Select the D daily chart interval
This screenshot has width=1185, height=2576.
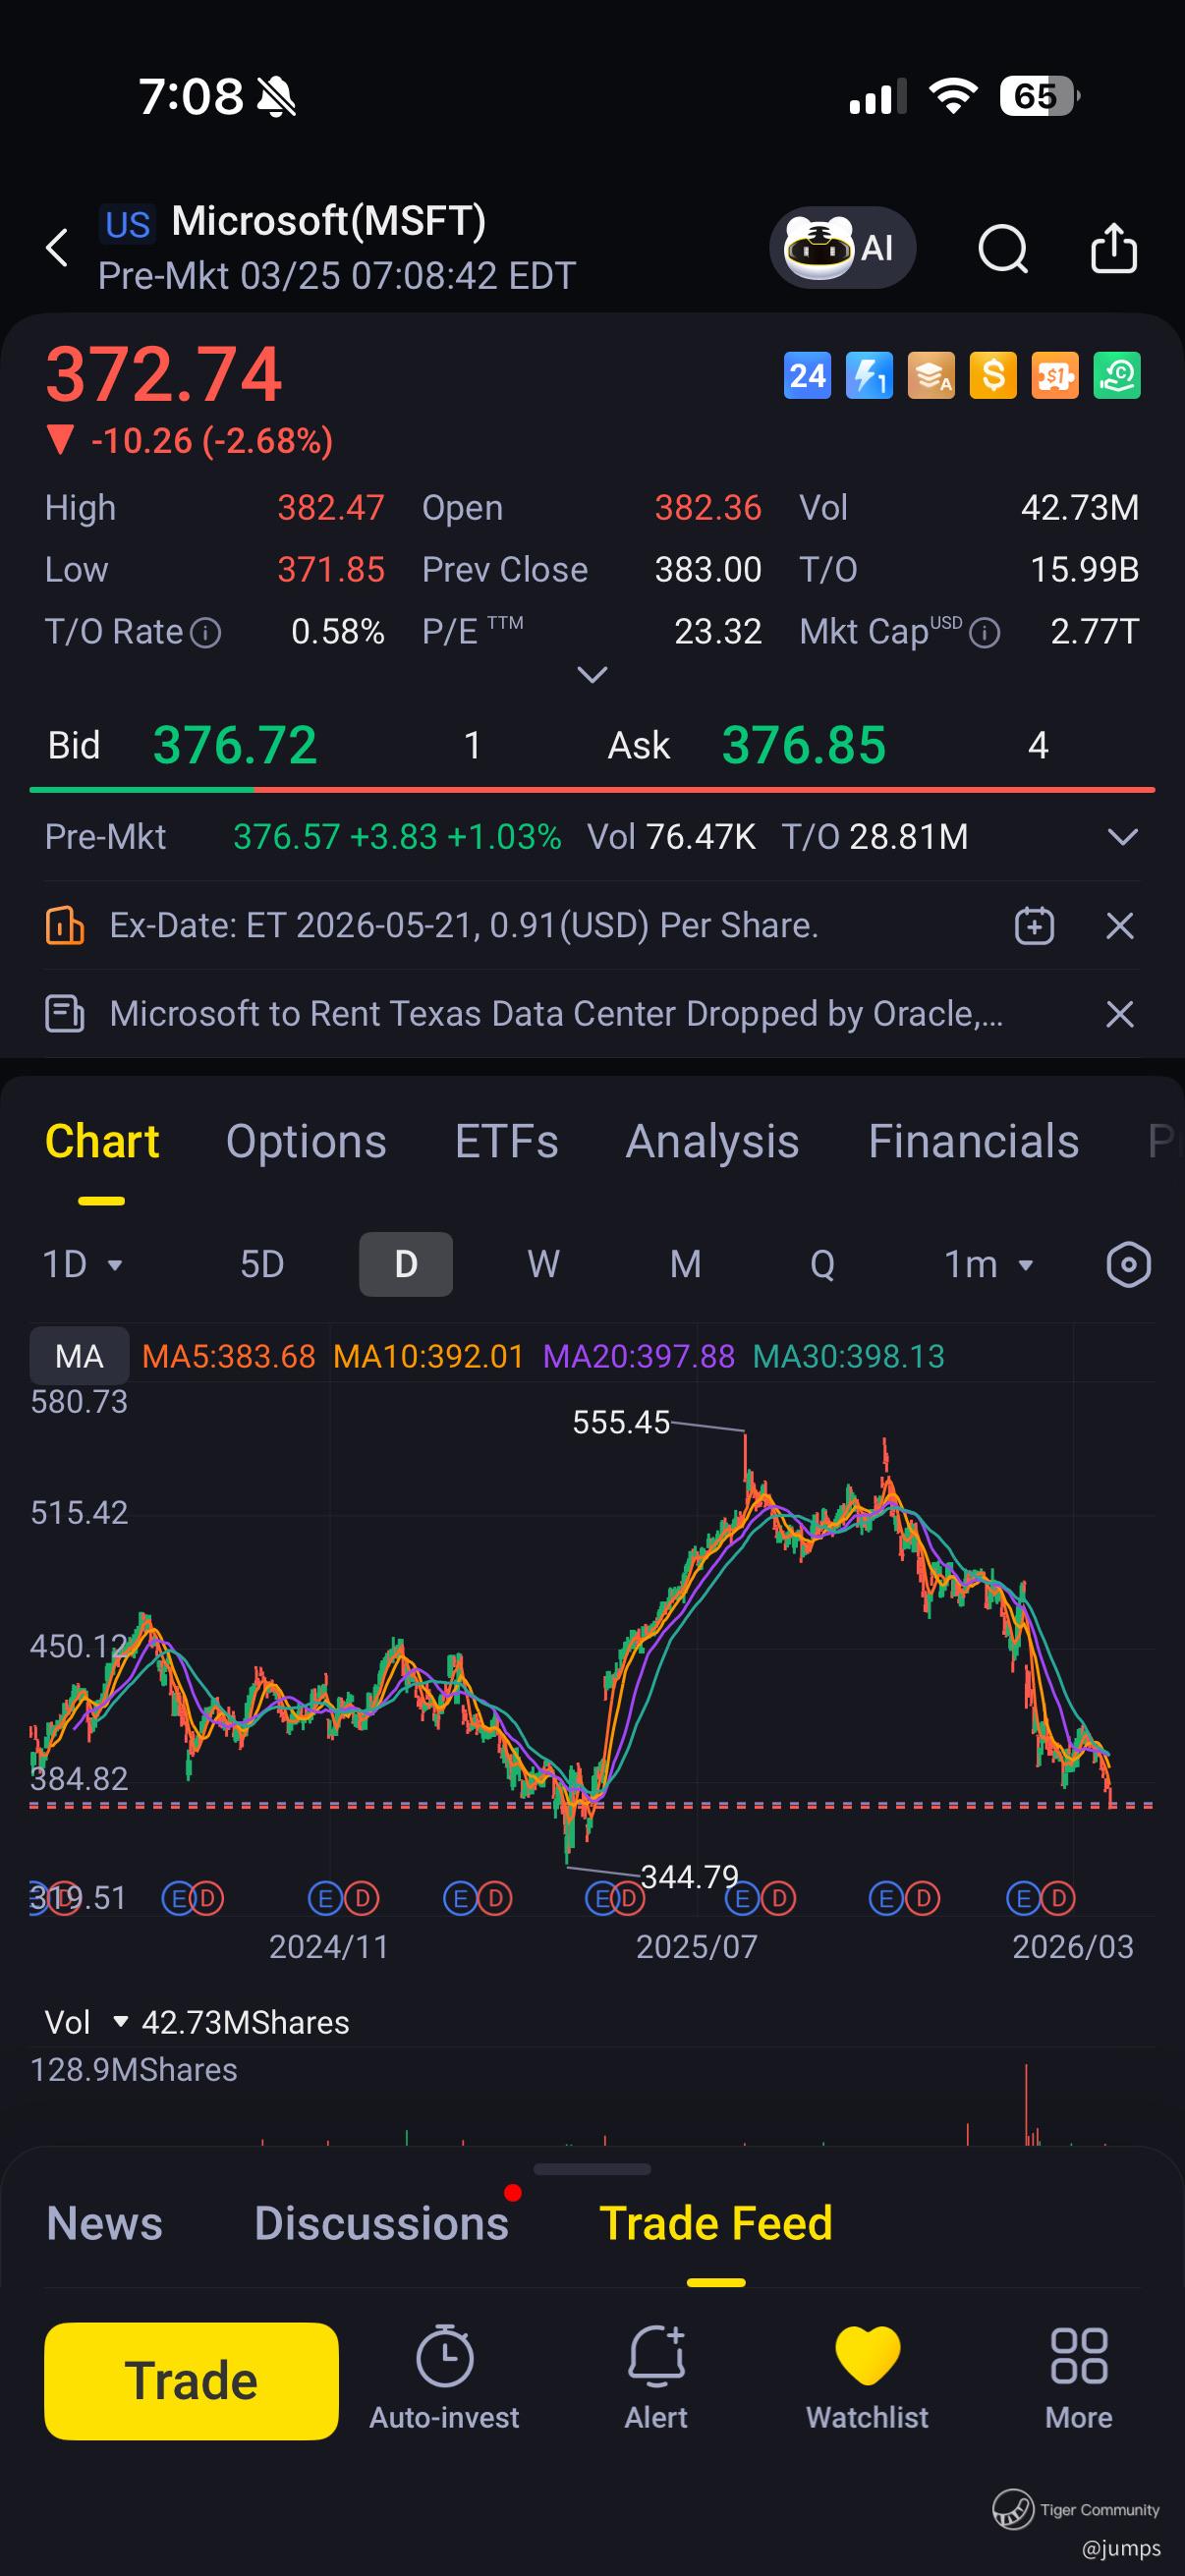[406, 1265]
